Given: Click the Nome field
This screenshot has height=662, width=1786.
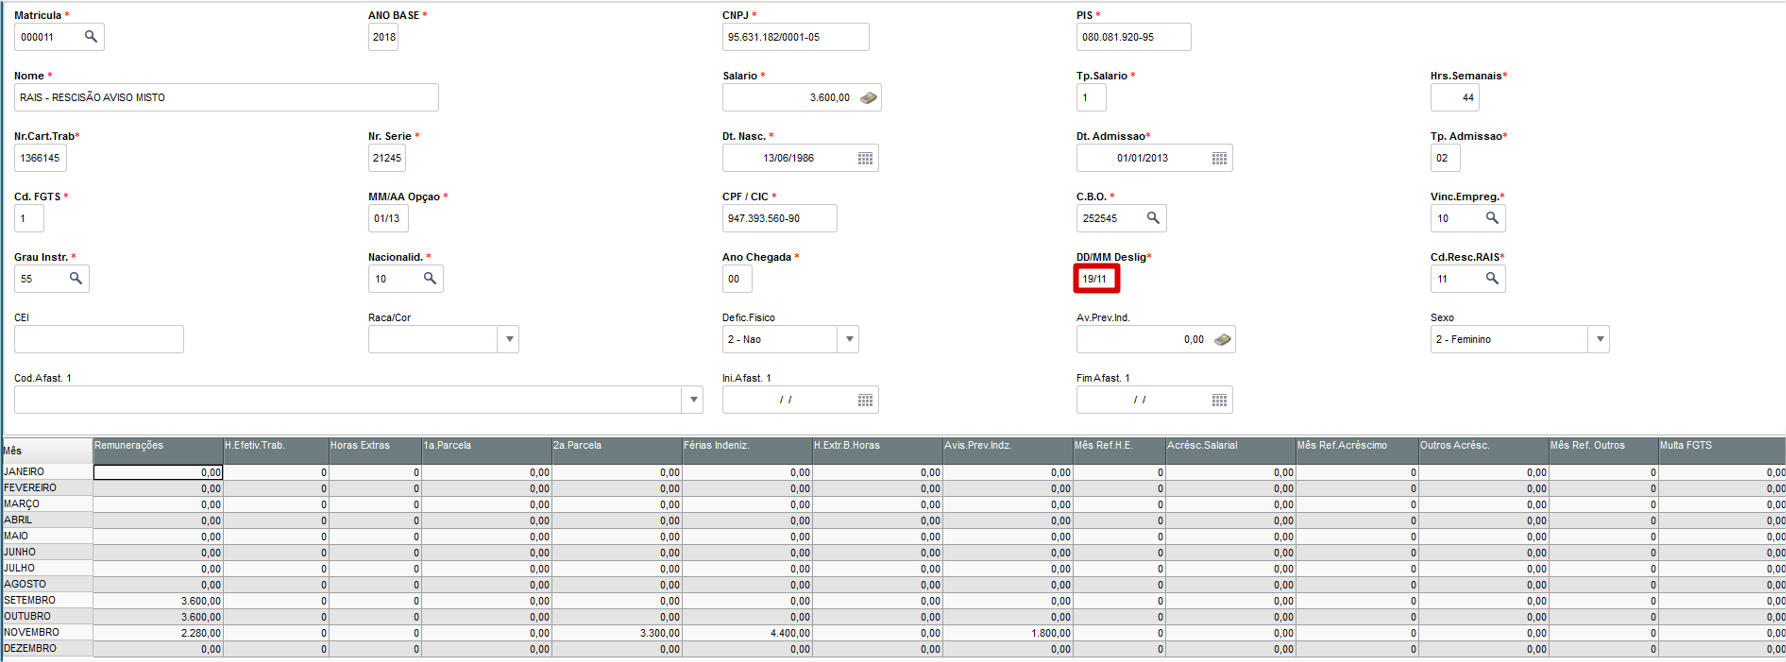Looking at the screenshot, I should 226,98.
